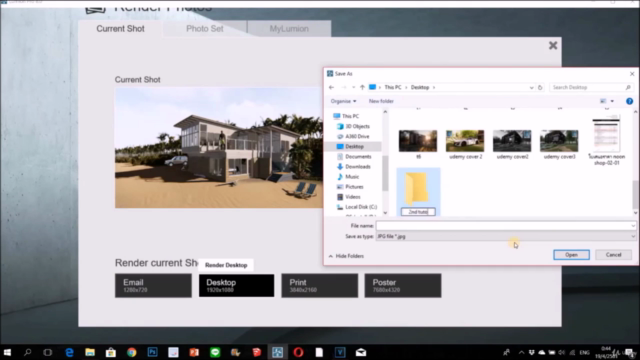Cancel the Save As dialog
This screenshot has width=640, height=360.
click(613, 255)
